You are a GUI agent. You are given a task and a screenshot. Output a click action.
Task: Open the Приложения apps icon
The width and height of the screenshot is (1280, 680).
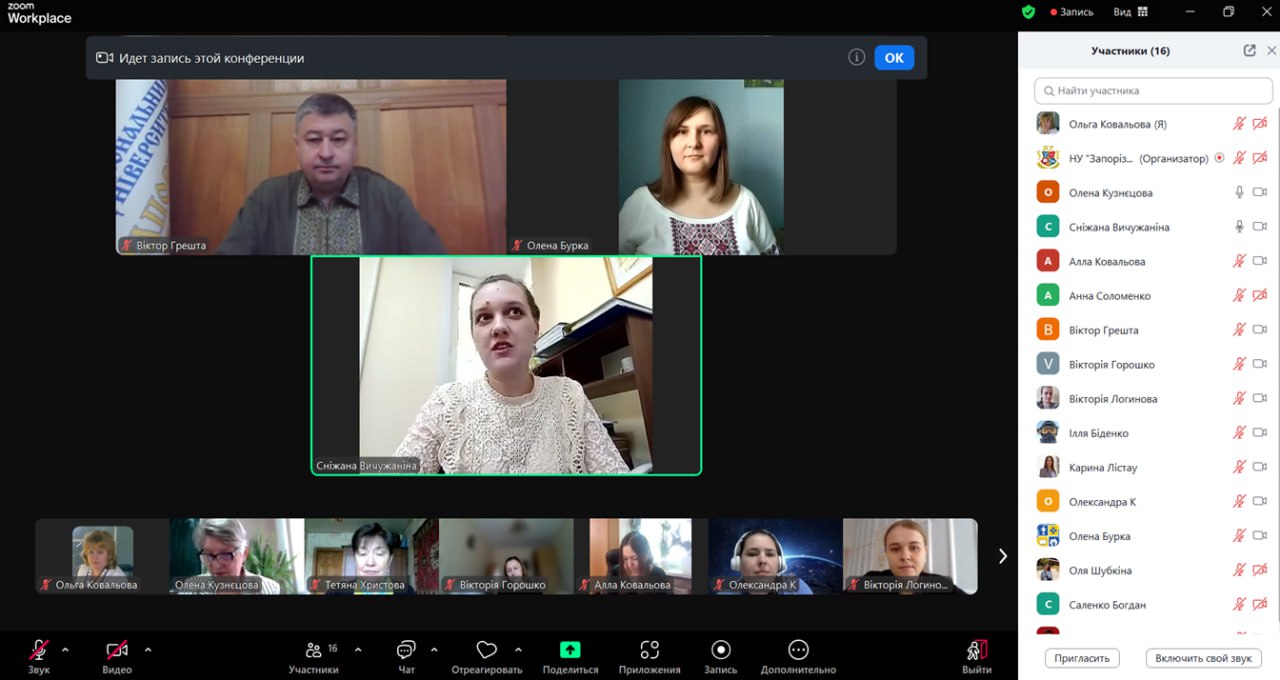(649, 650)
